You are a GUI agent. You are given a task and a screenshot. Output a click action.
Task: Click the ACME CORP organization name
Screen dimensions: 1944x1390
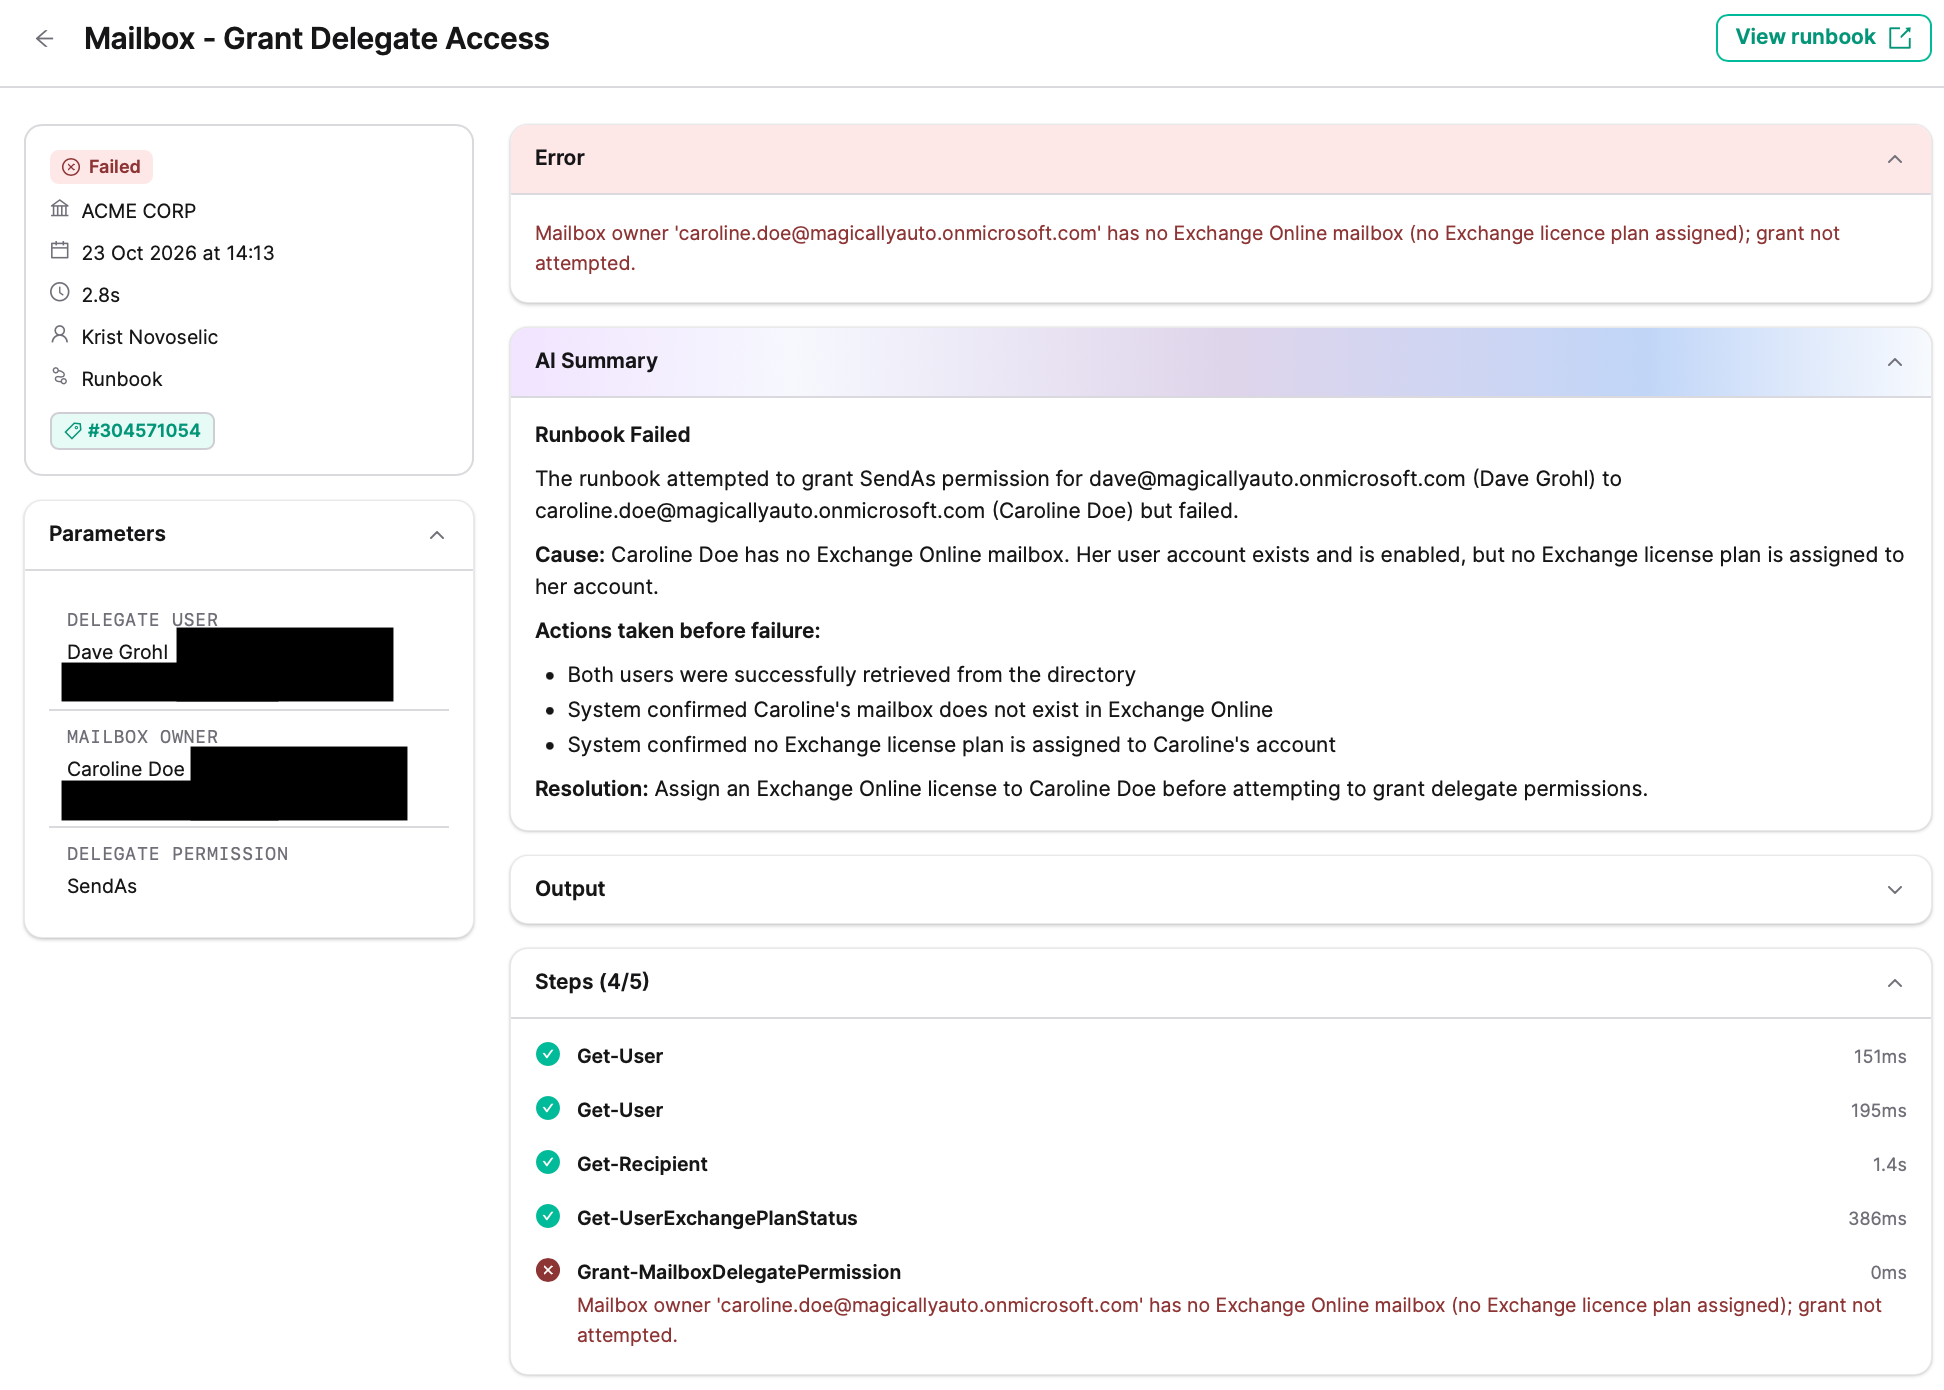139,211
